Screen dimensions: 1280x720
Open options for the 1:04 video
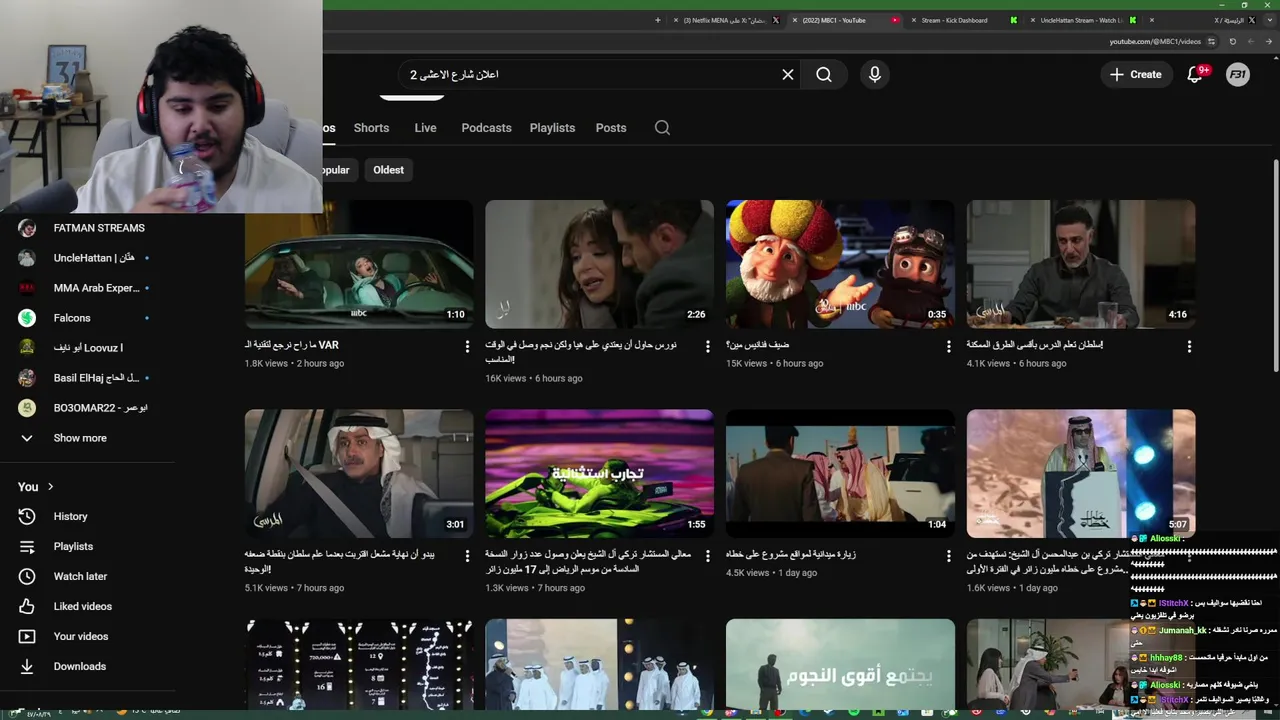coord(949,555)
